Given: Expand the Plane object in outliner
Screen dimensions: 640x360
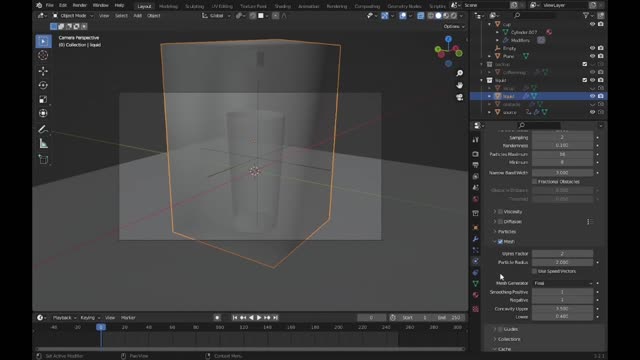Looking at the screenshot, I should (489, 56).
